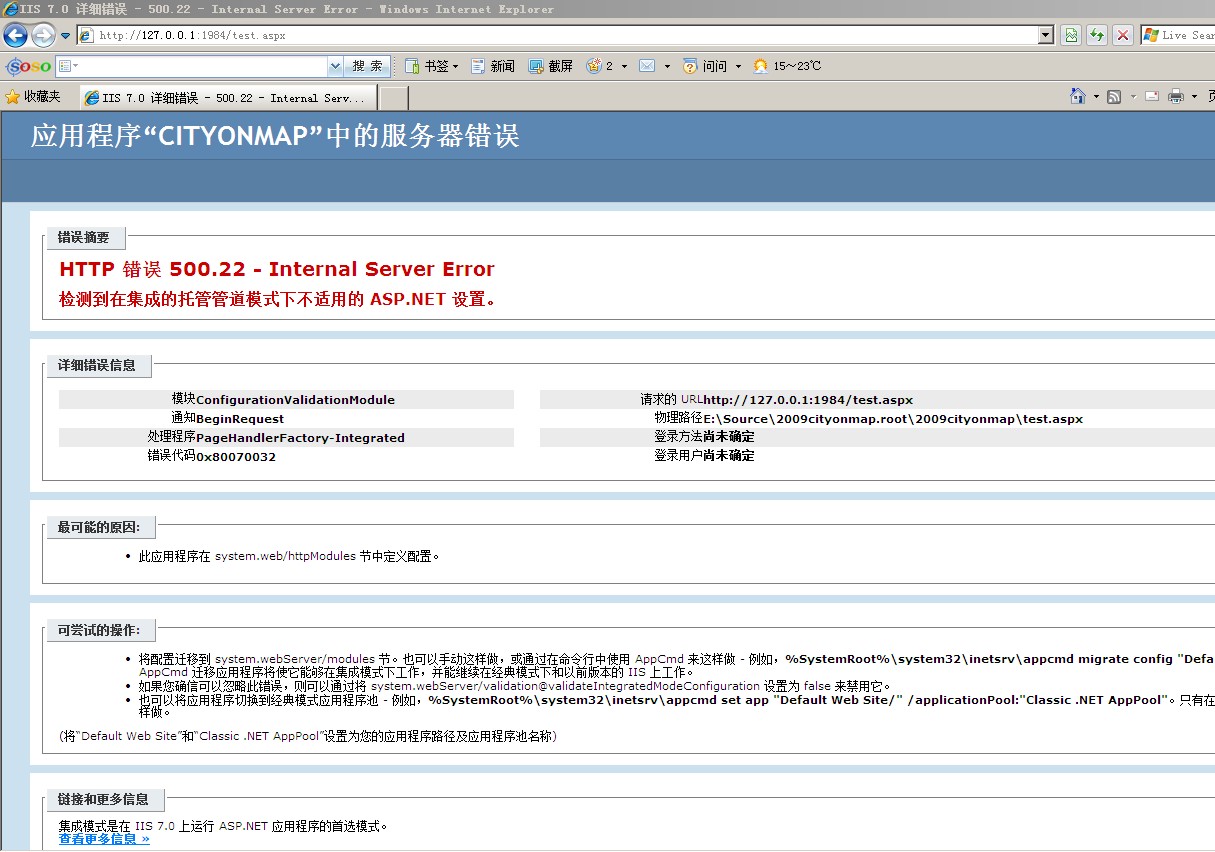Click the RSS feeds icon
Screen dimensions: 1215x852
click(1114, 97)
